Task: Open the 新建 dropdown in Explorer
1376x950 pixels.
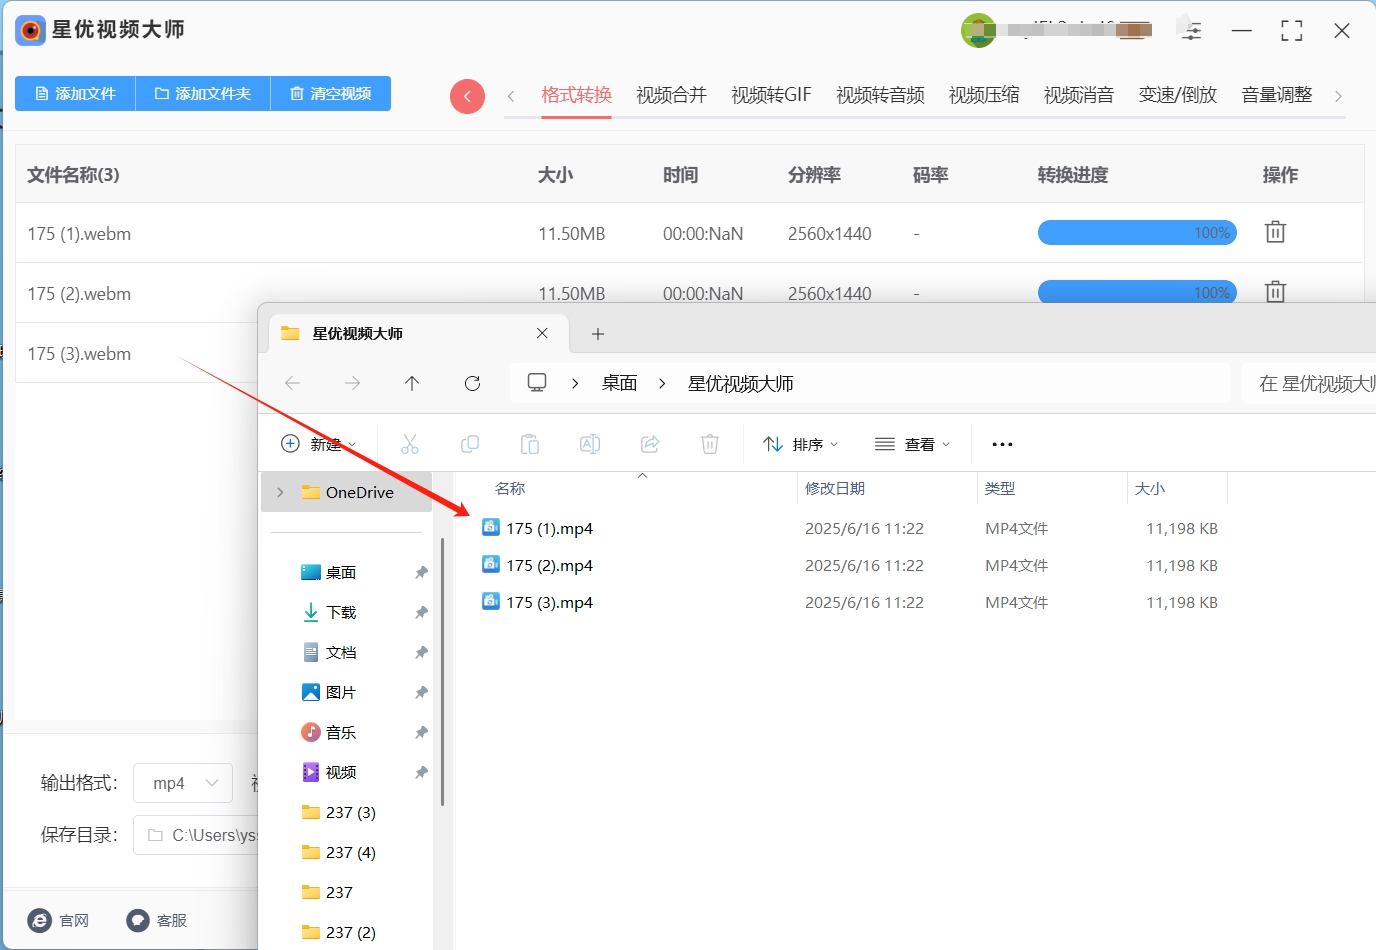Action: coord(319,444)
